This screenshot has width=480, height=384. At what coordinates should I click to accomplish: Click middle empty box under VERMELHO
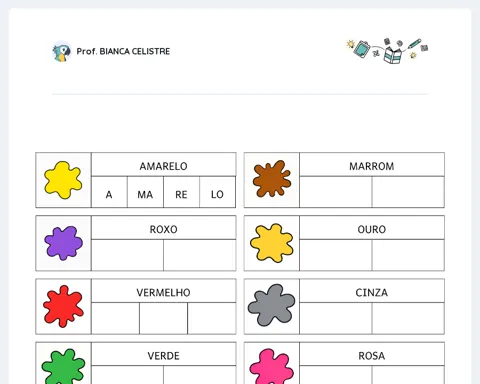coord(163,318)
